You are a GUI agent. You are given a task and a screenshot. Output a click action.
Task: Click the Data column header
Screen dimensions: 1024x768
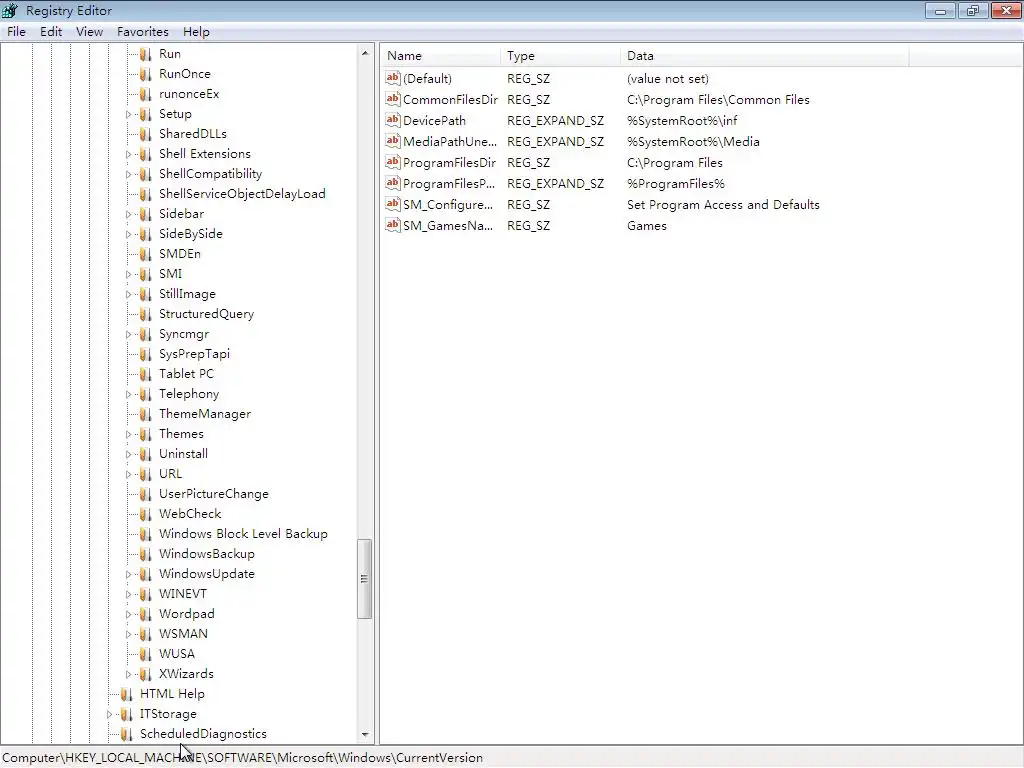[764, 56]
